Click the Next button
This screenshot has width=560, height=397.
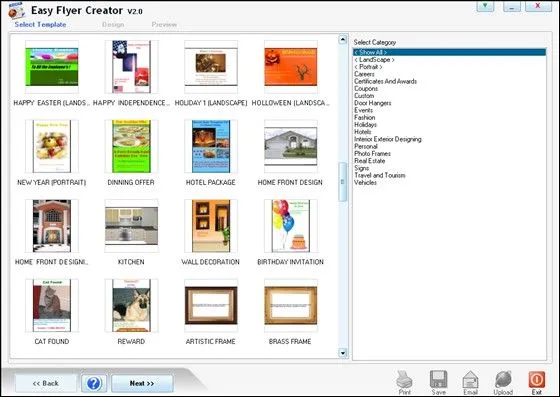[x=142, y=383]
